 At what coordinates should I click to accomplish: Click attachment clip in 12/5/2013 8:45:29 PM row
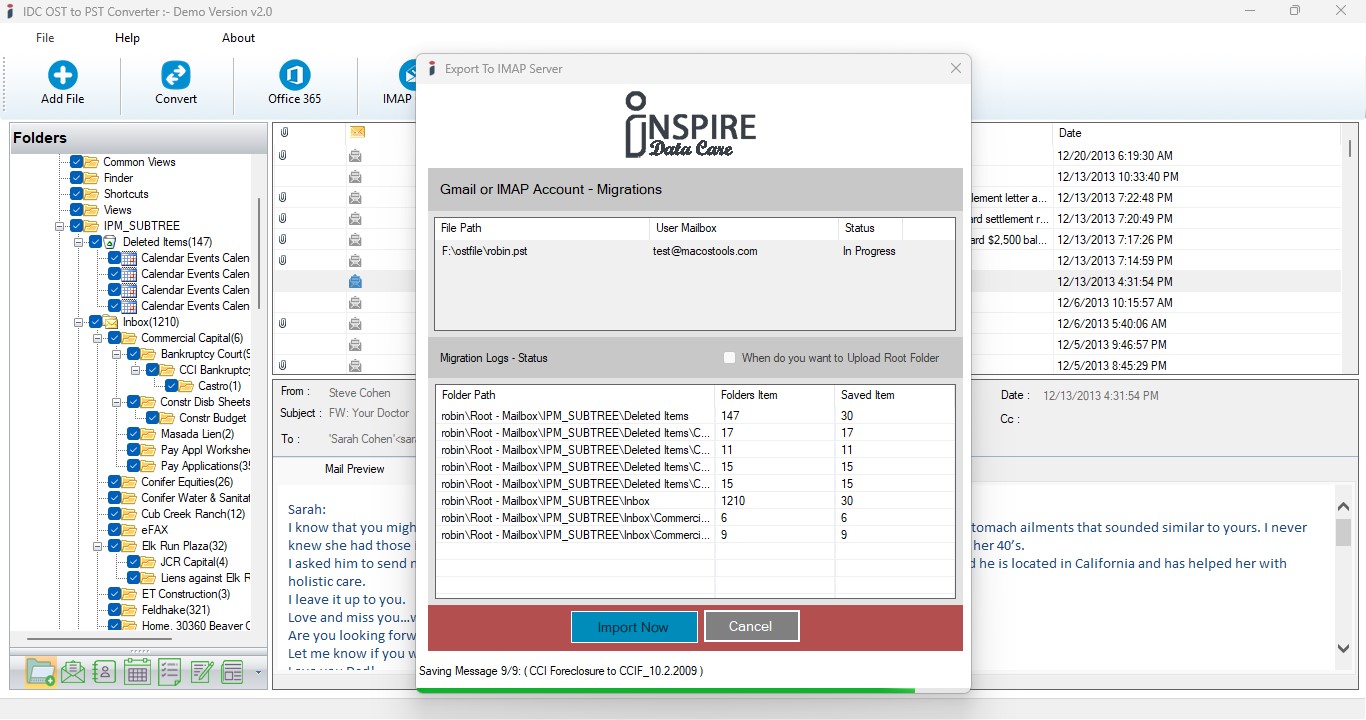[x=284, y=366]
